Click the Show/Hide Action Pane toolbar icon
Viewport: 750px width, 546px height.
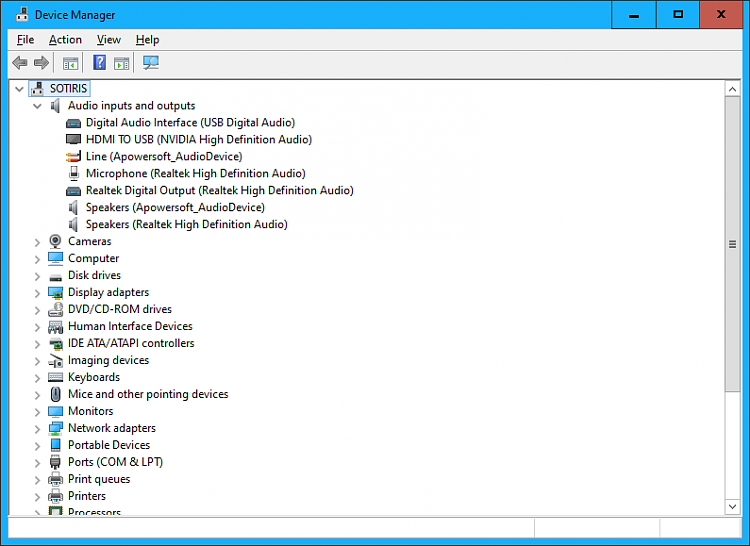pyautogui.click(x=121, y=63)
